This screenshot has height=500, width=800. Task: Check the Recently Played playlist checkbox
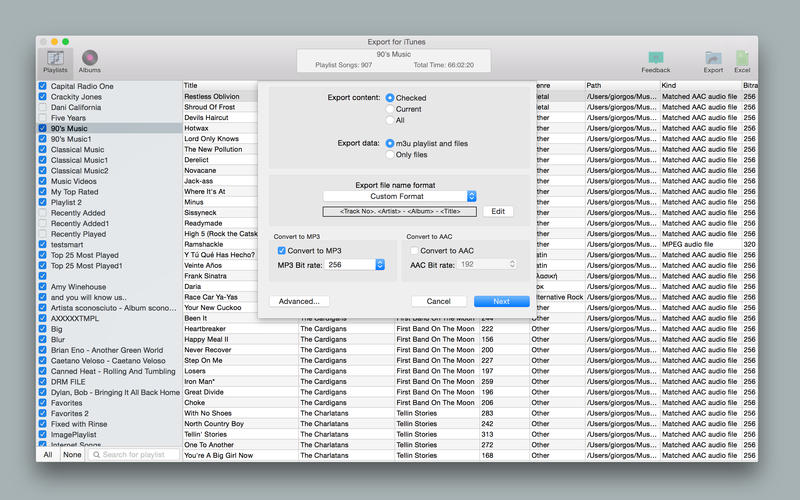click(x=43, y=234)
